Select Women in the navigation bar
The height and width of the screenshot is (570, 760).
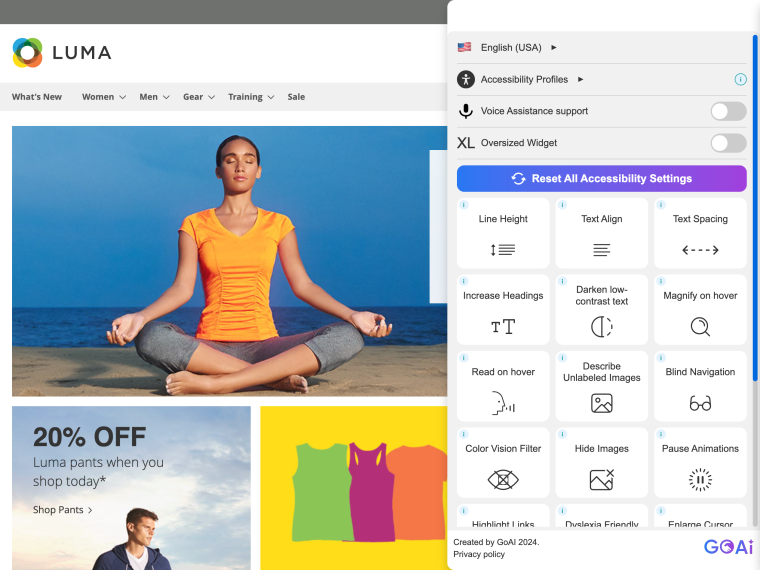98,97
